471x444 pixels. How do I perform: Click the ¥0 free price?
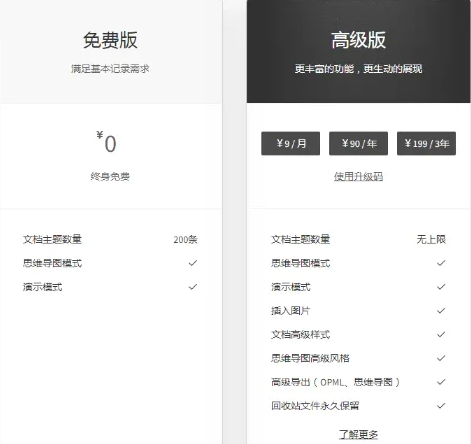[x=107, y=142]
